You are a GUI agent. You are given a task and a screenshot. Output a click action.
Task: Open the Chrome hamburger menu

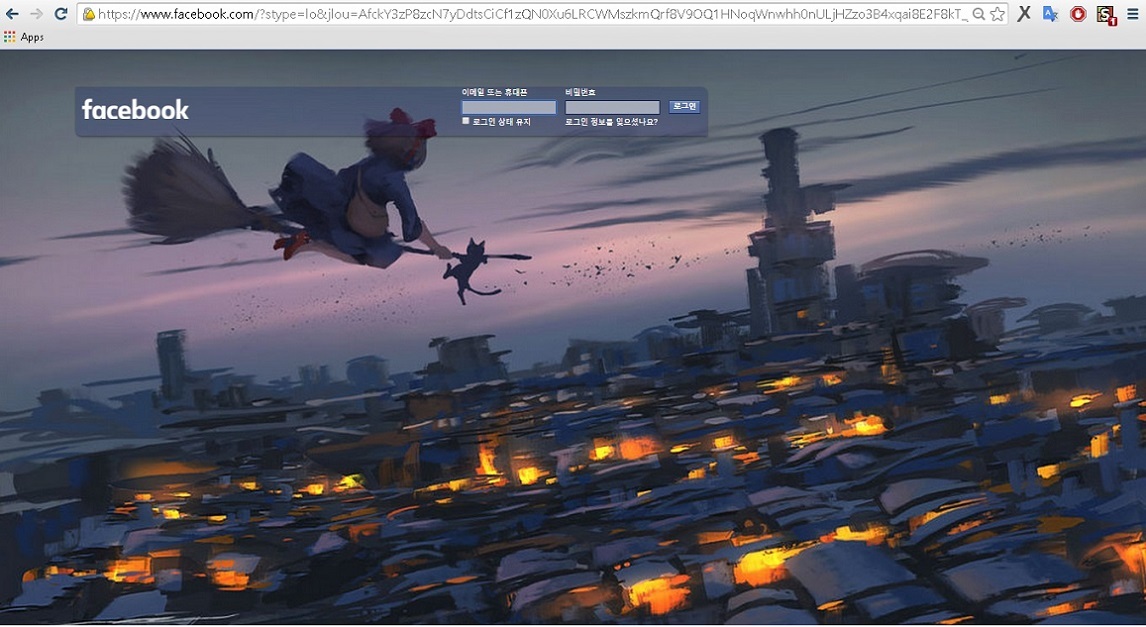[1133, 13]
